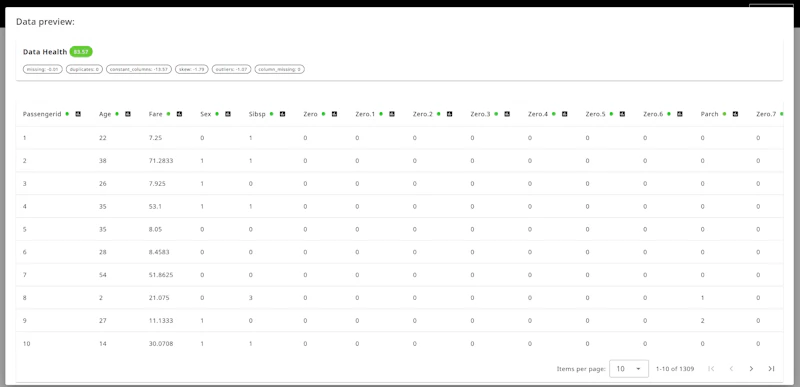Click the green status dot next to Parch
This screenshot has width=800, height=387.
724,114
